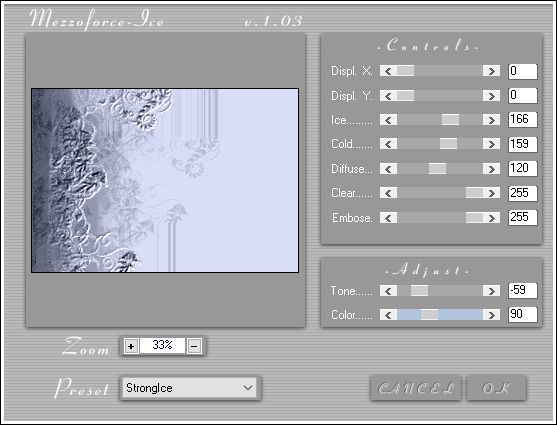Decrease Cold value with left arrow
557x425 pixels.
point(388,144)
